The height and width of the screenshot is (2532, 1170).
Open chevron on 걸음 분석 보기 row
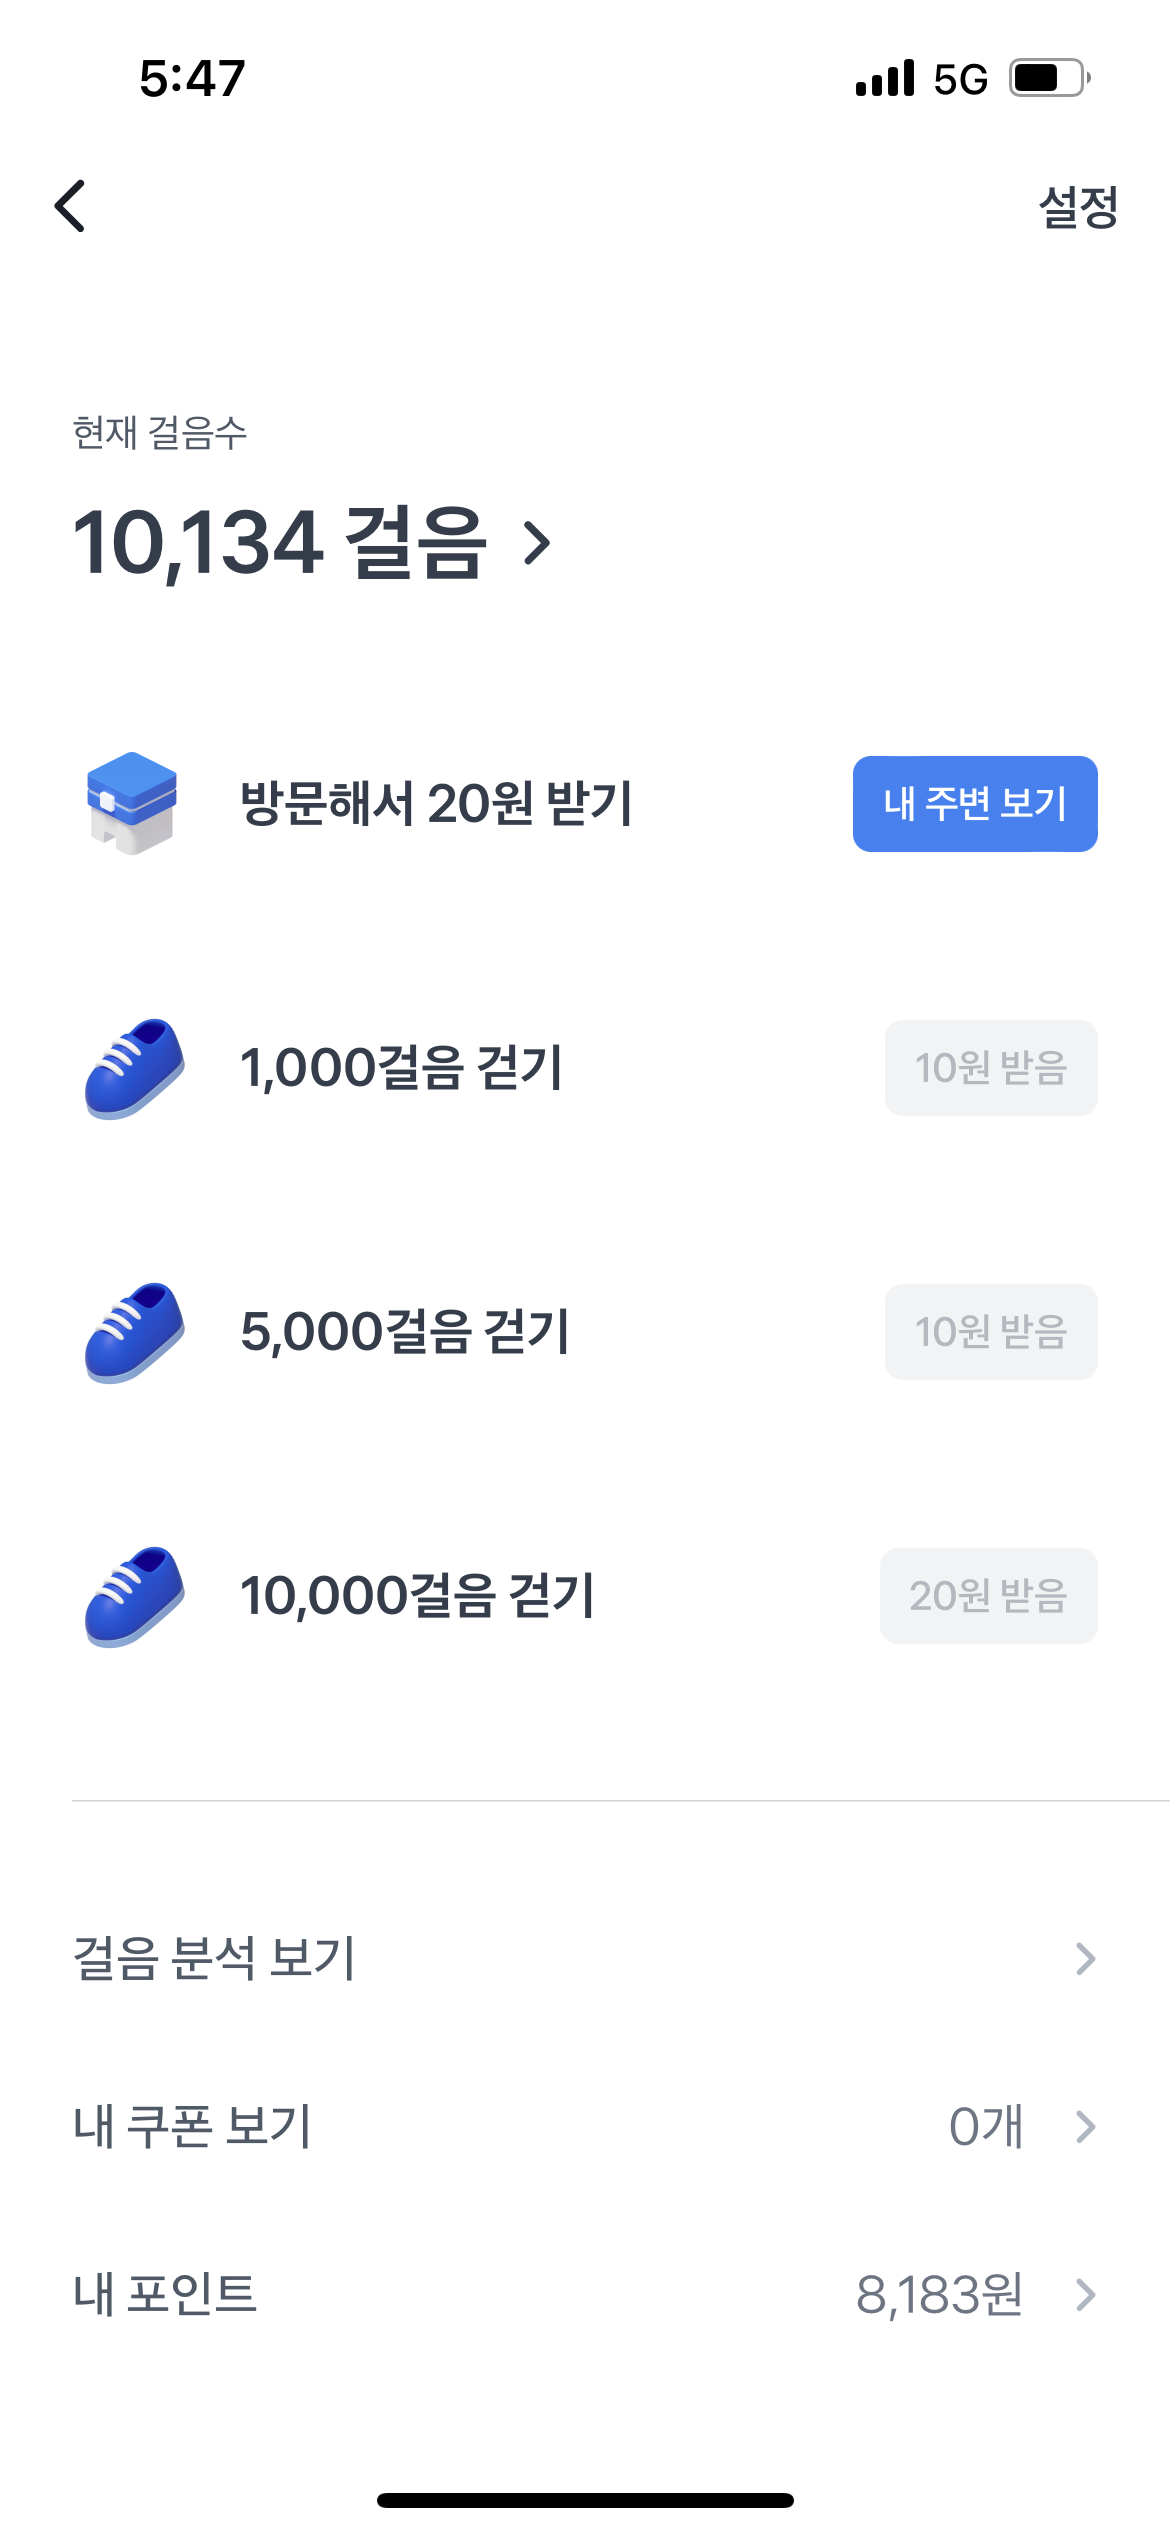(x=1085, y=1958)
